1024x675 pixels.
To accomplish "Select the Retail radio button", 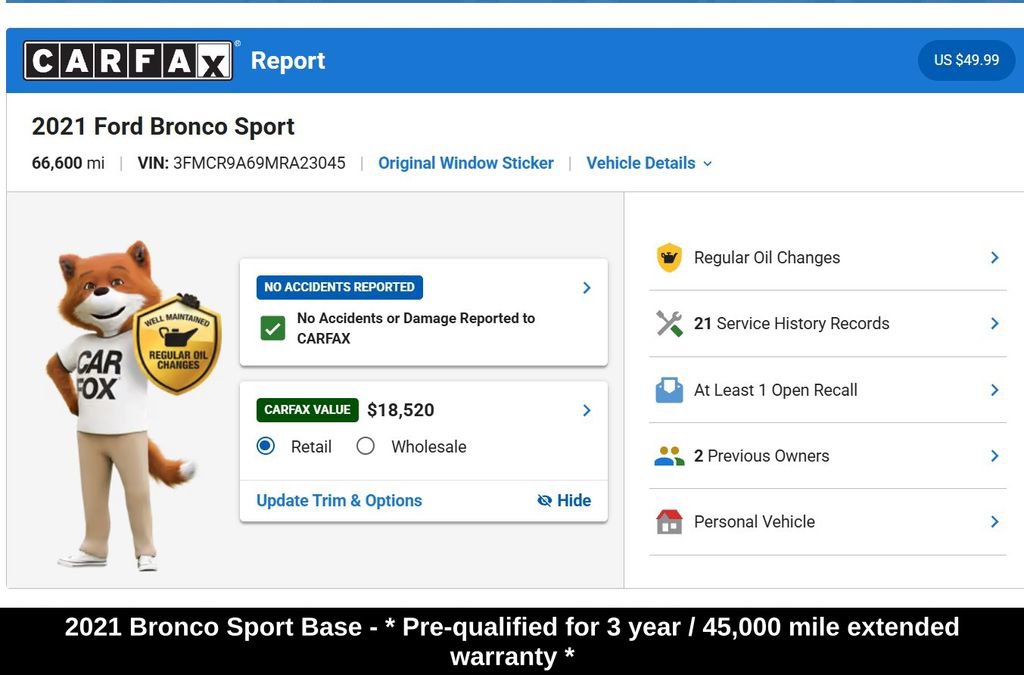I will pos(266,447).
